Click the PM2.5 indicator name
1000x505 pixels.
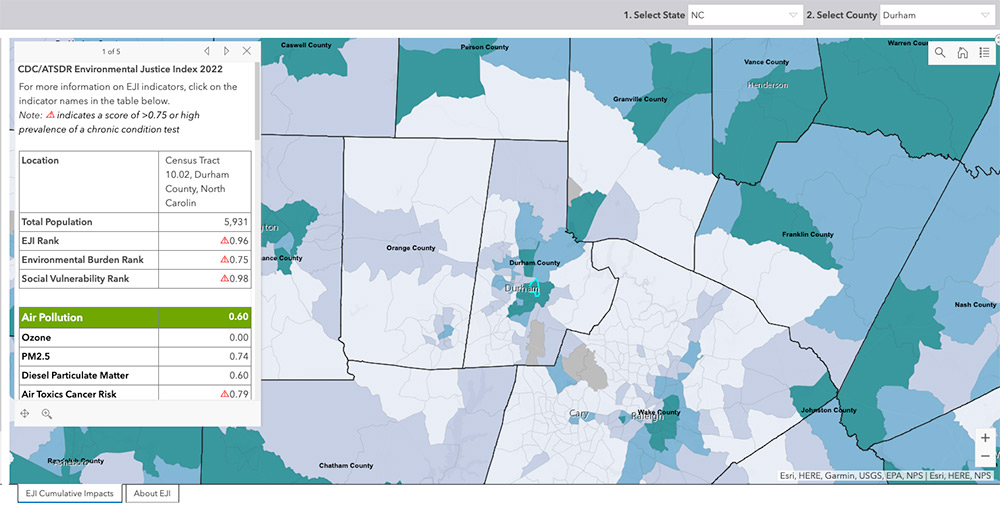[35, 357]
